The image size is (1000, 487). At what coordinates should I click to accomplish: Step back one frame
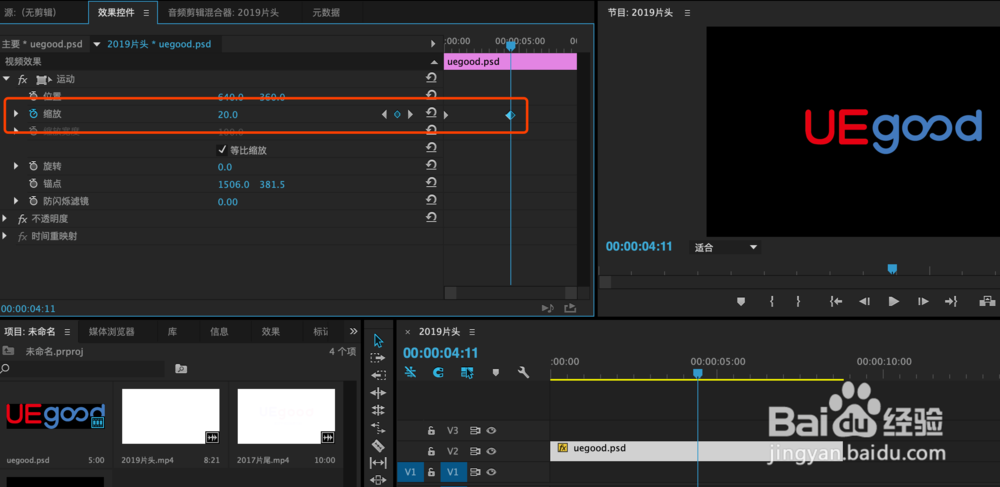[x=864, y=302]
